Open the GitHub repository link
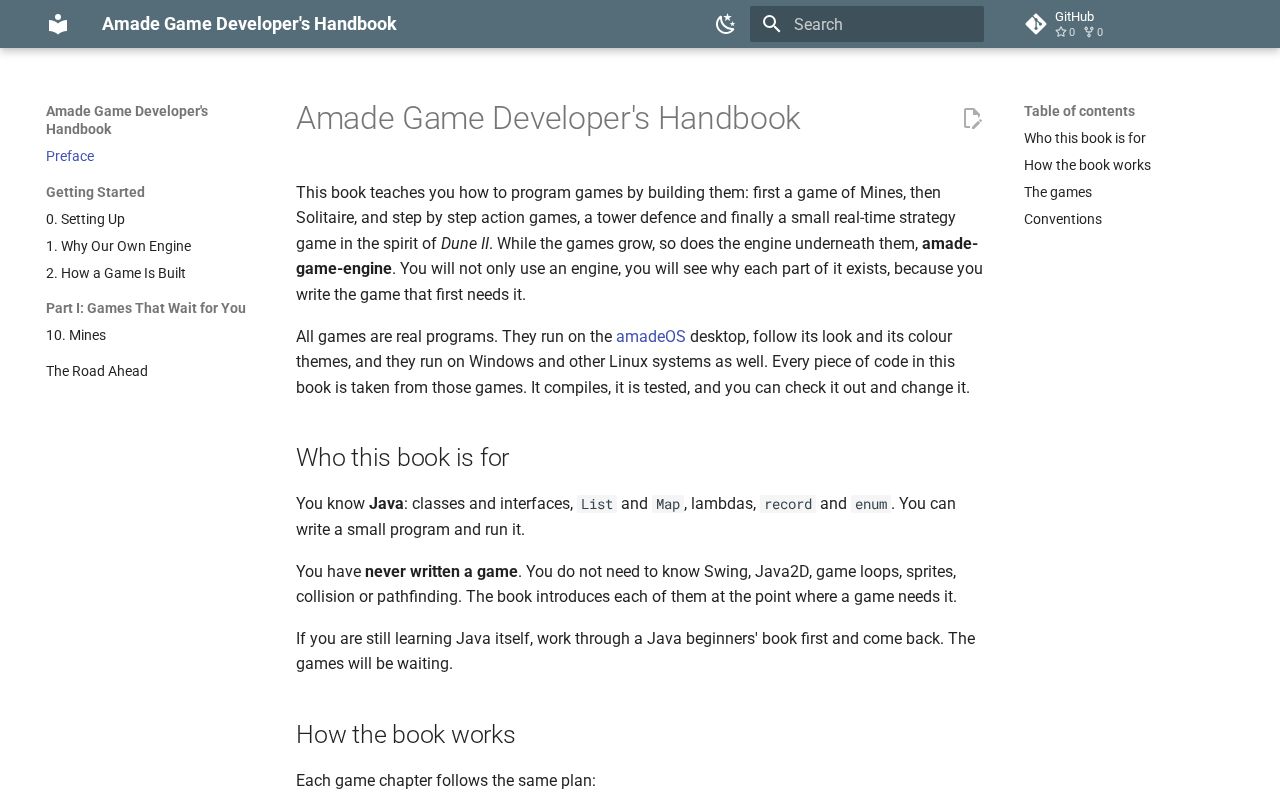The height and width of the screenshot is (800, 1280). click(1128, 24)
